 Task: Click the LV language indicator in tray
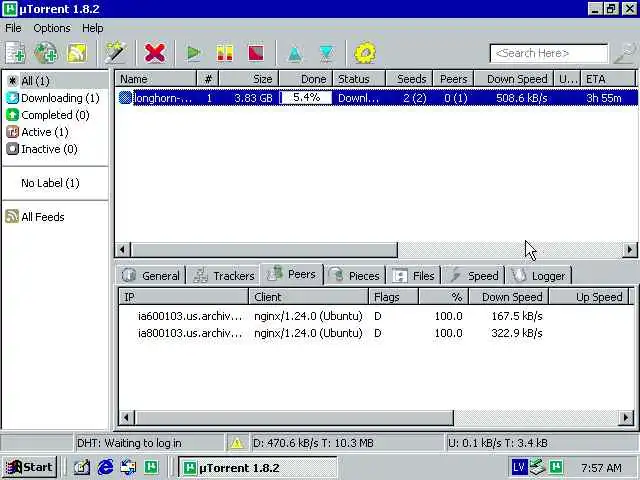click(519, 467)
